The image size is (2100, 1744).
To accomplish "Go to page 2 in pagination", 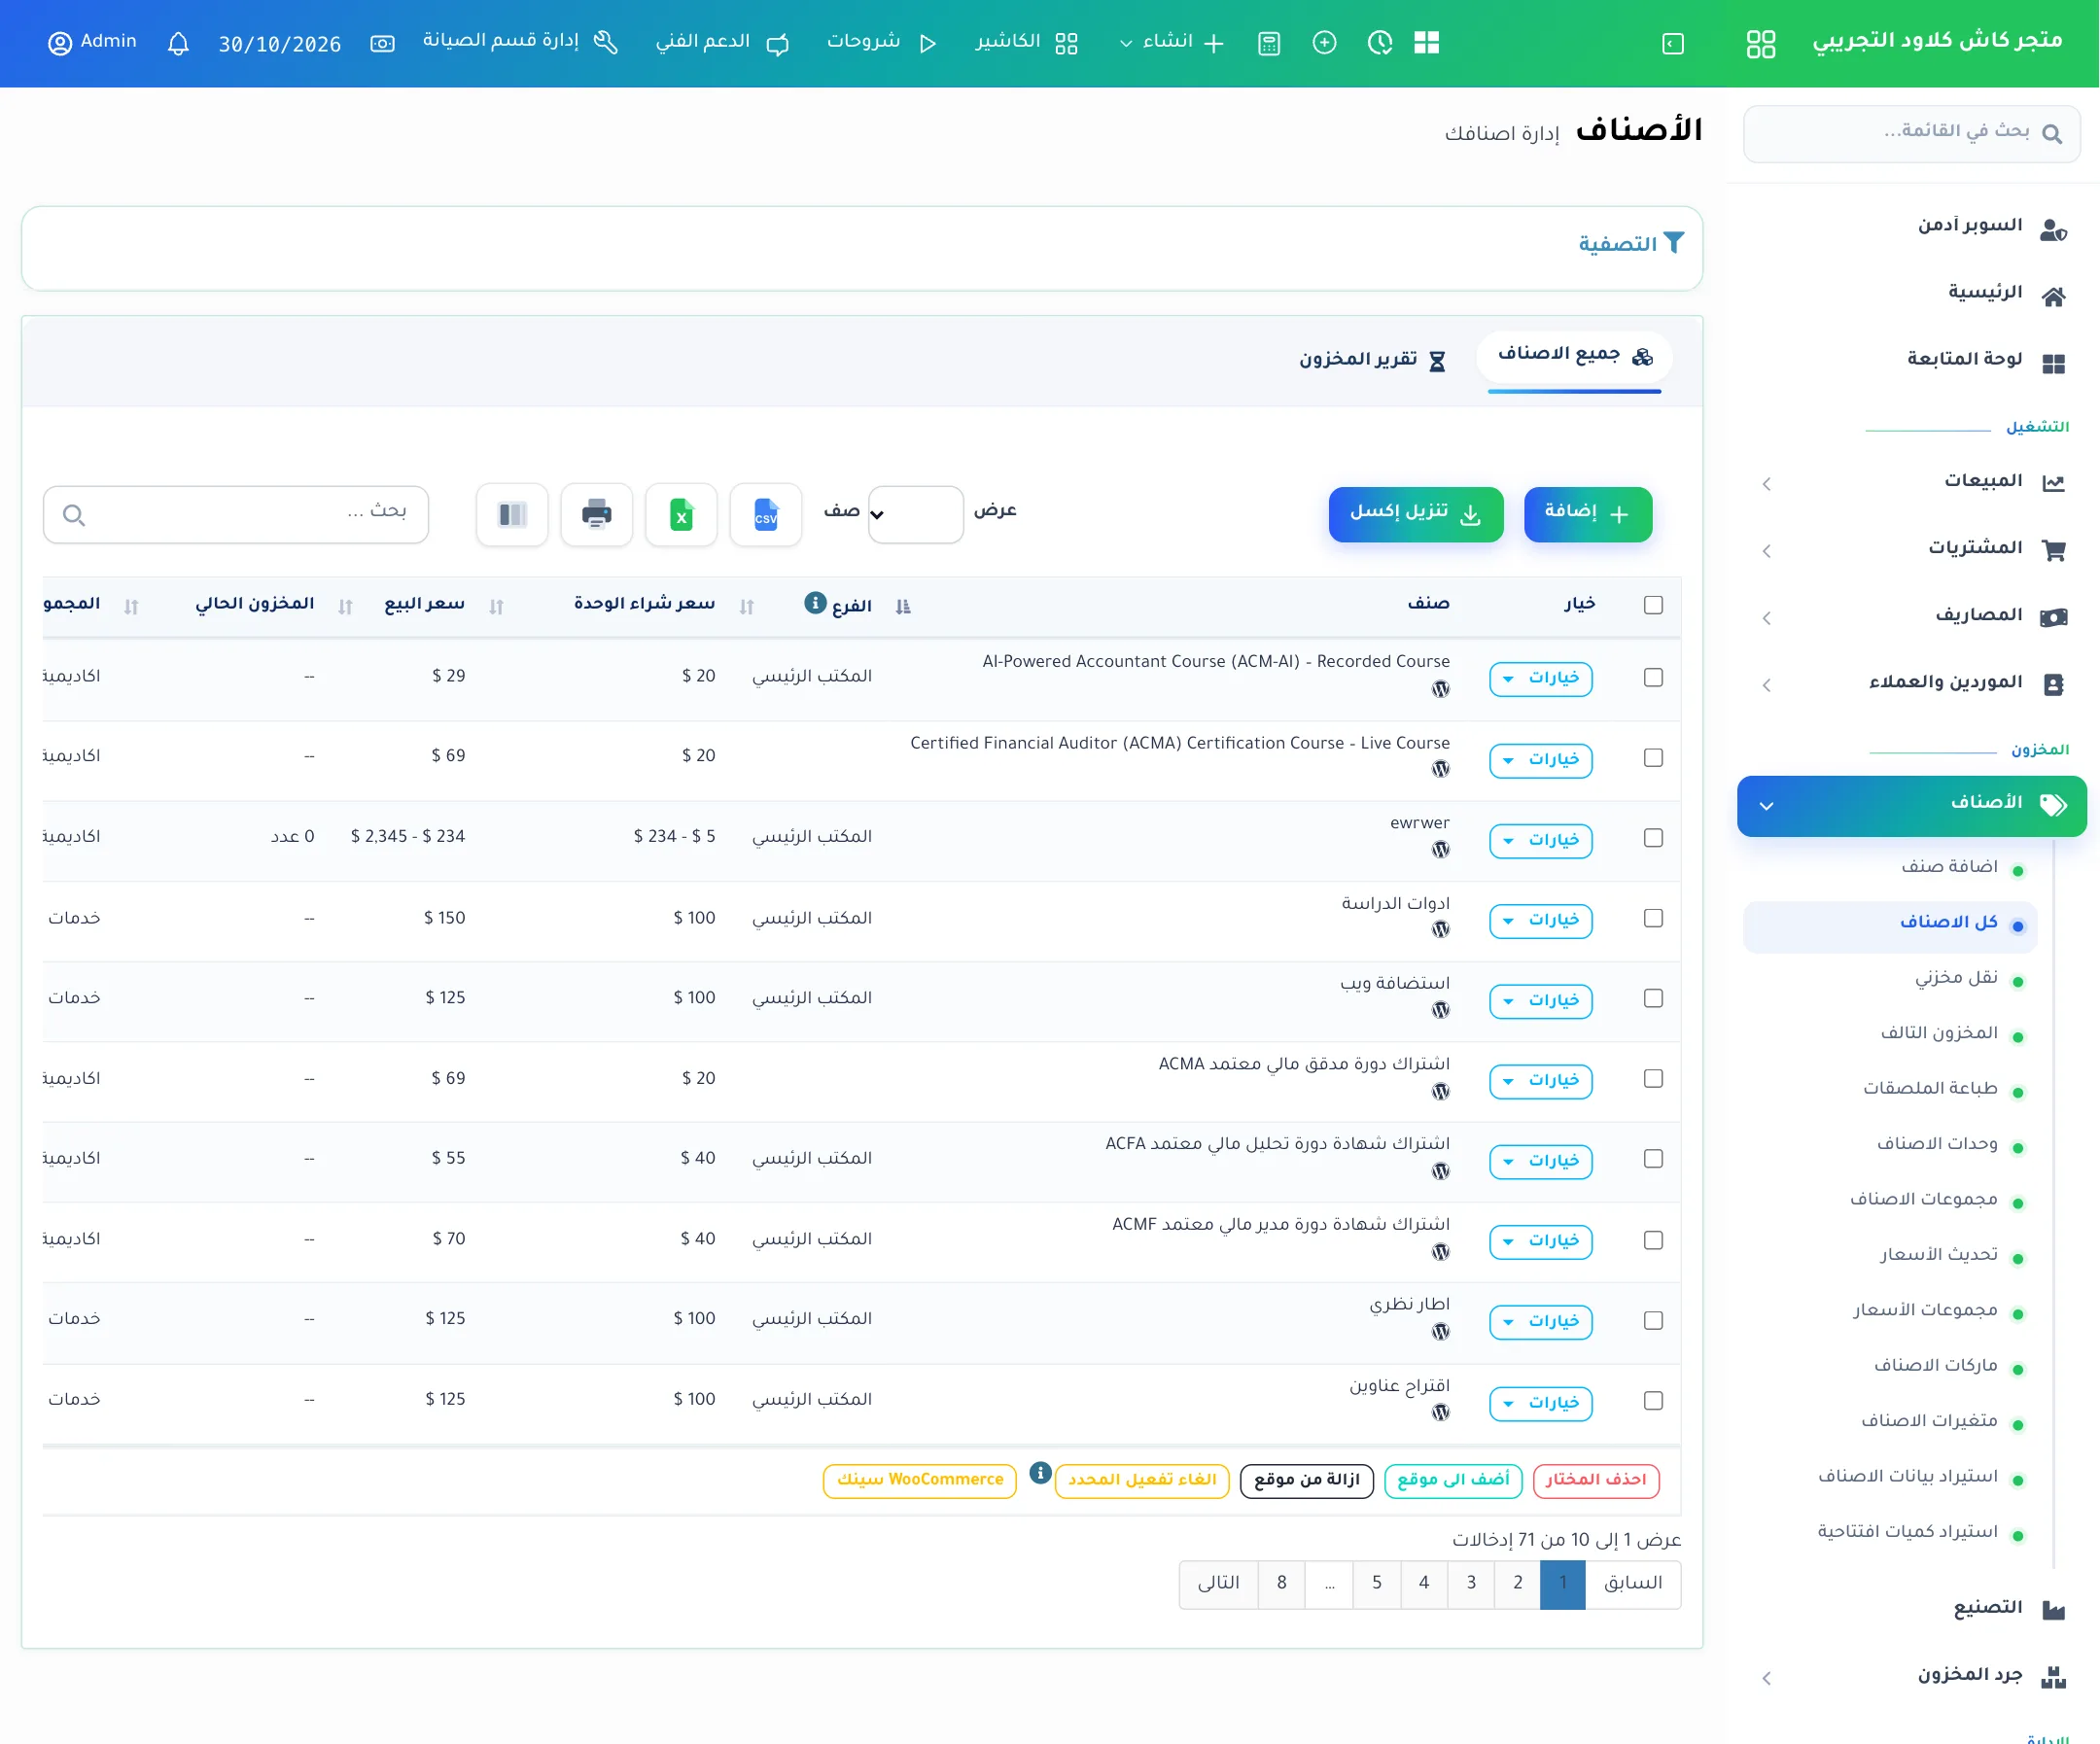I will pos(1517,1583).
